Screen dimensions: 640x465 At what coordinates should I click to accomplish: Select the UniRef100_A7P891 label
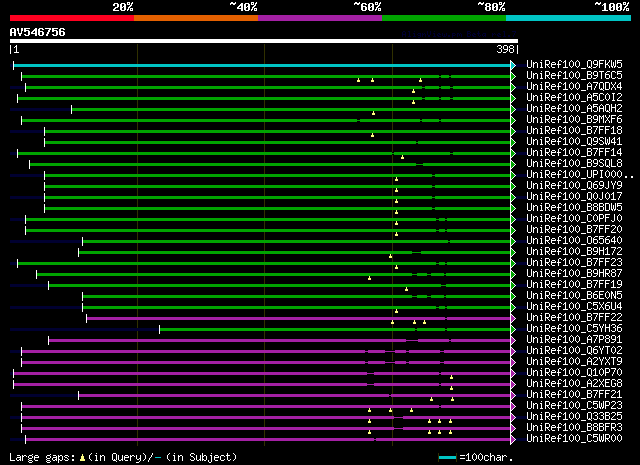point(574,339)
